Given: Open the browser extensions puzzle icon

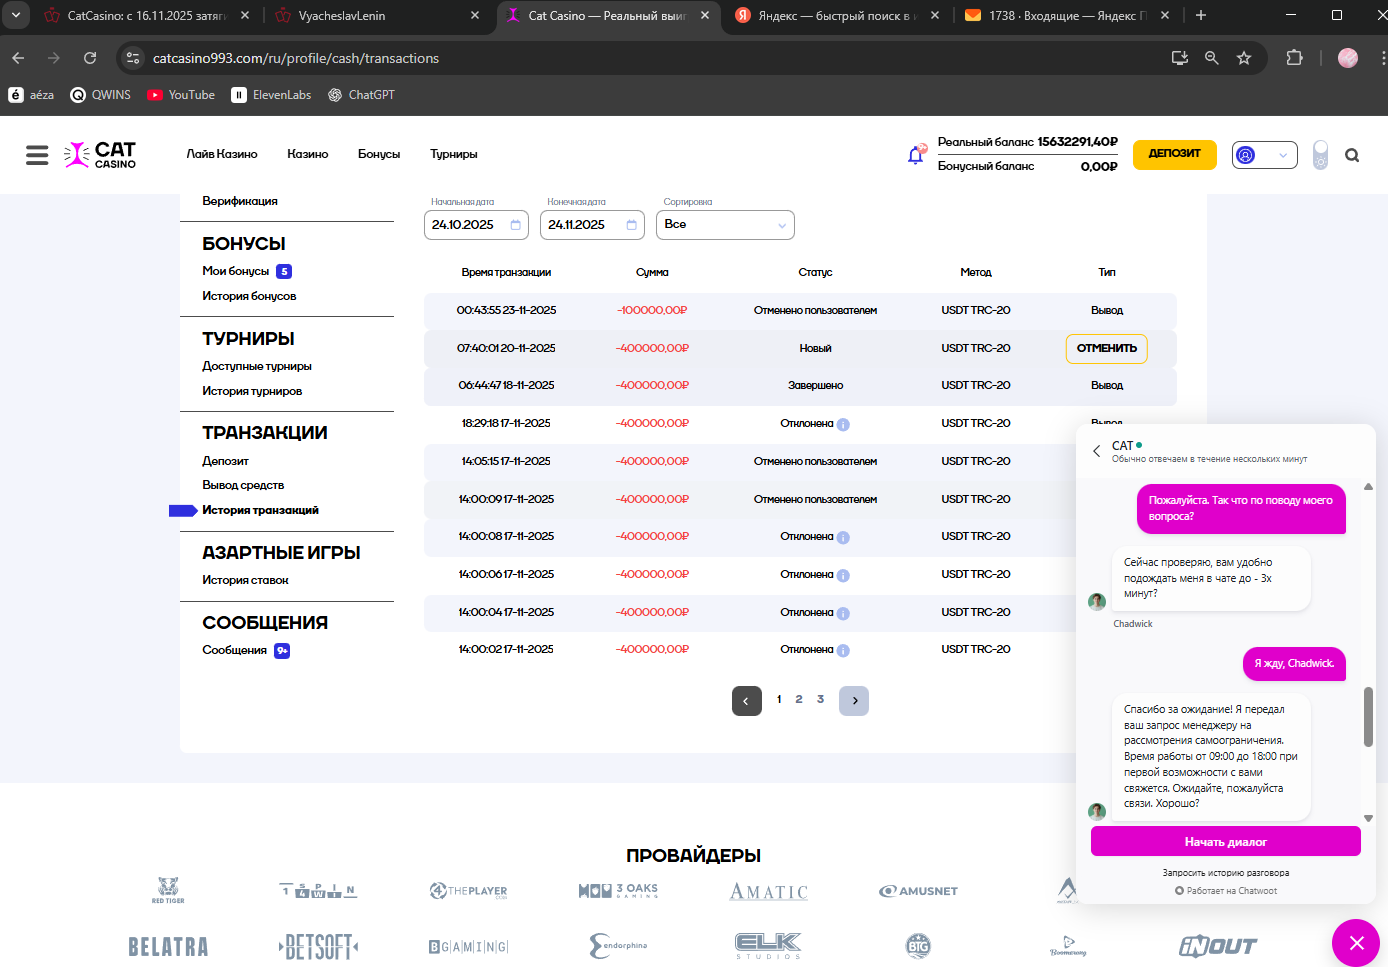Looking at the screenshot, I should [x=1294, y=58].
